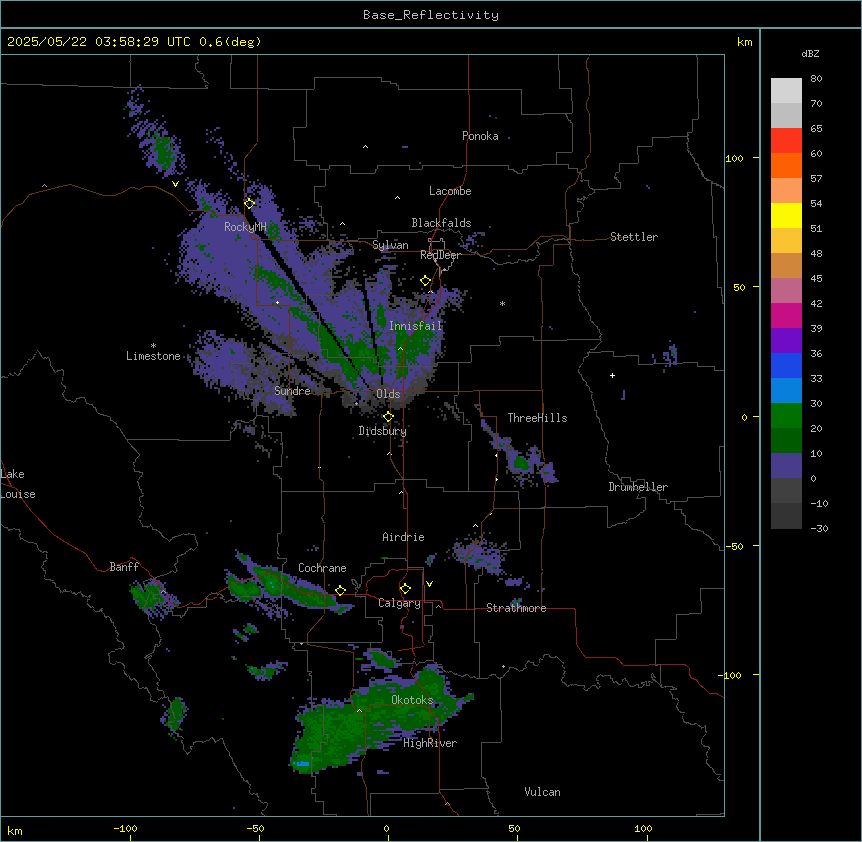Click the white plus marker north of Drumheller
This screenshot has width=862, height=842.
612,375
